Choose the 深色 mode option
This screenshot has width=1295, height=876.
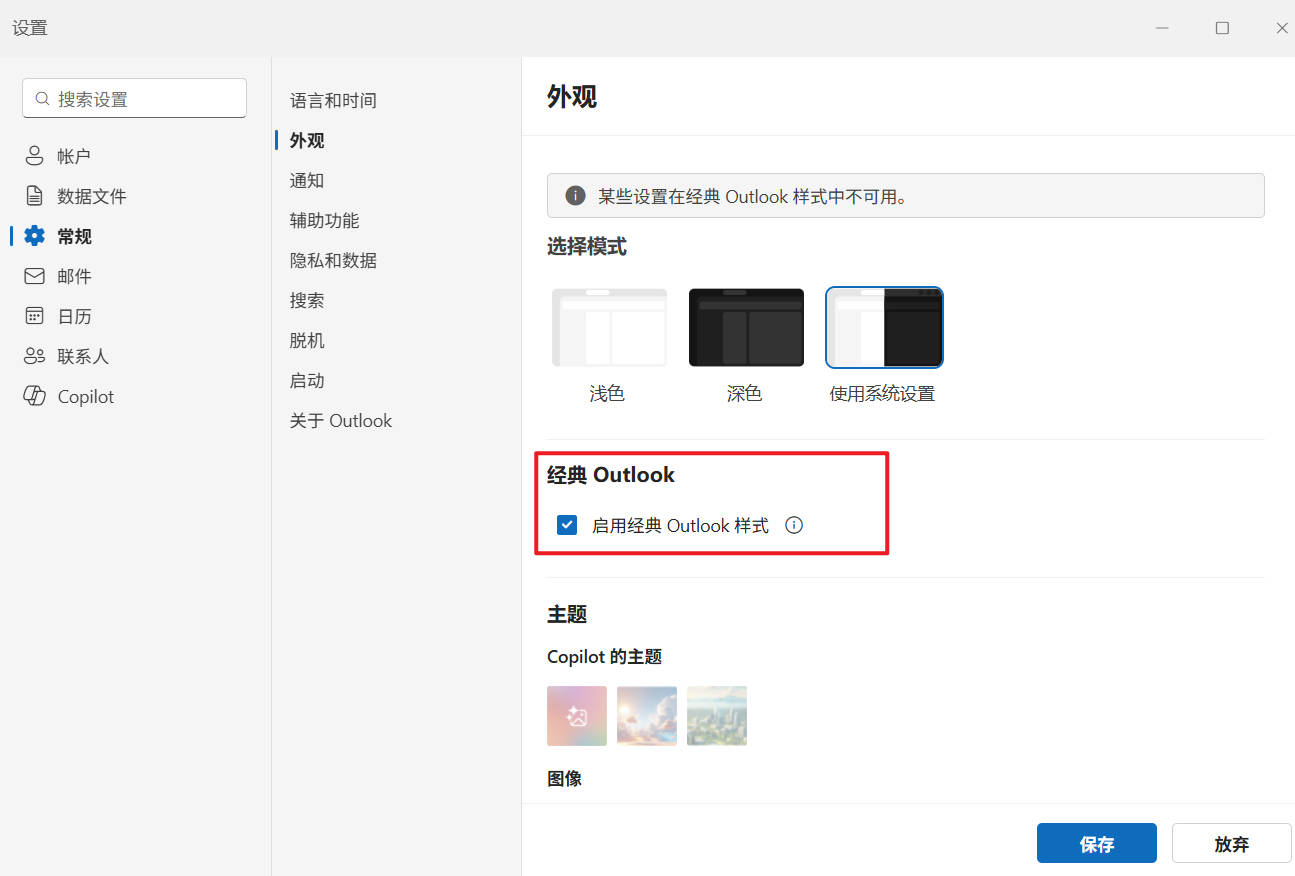point(746,328)
